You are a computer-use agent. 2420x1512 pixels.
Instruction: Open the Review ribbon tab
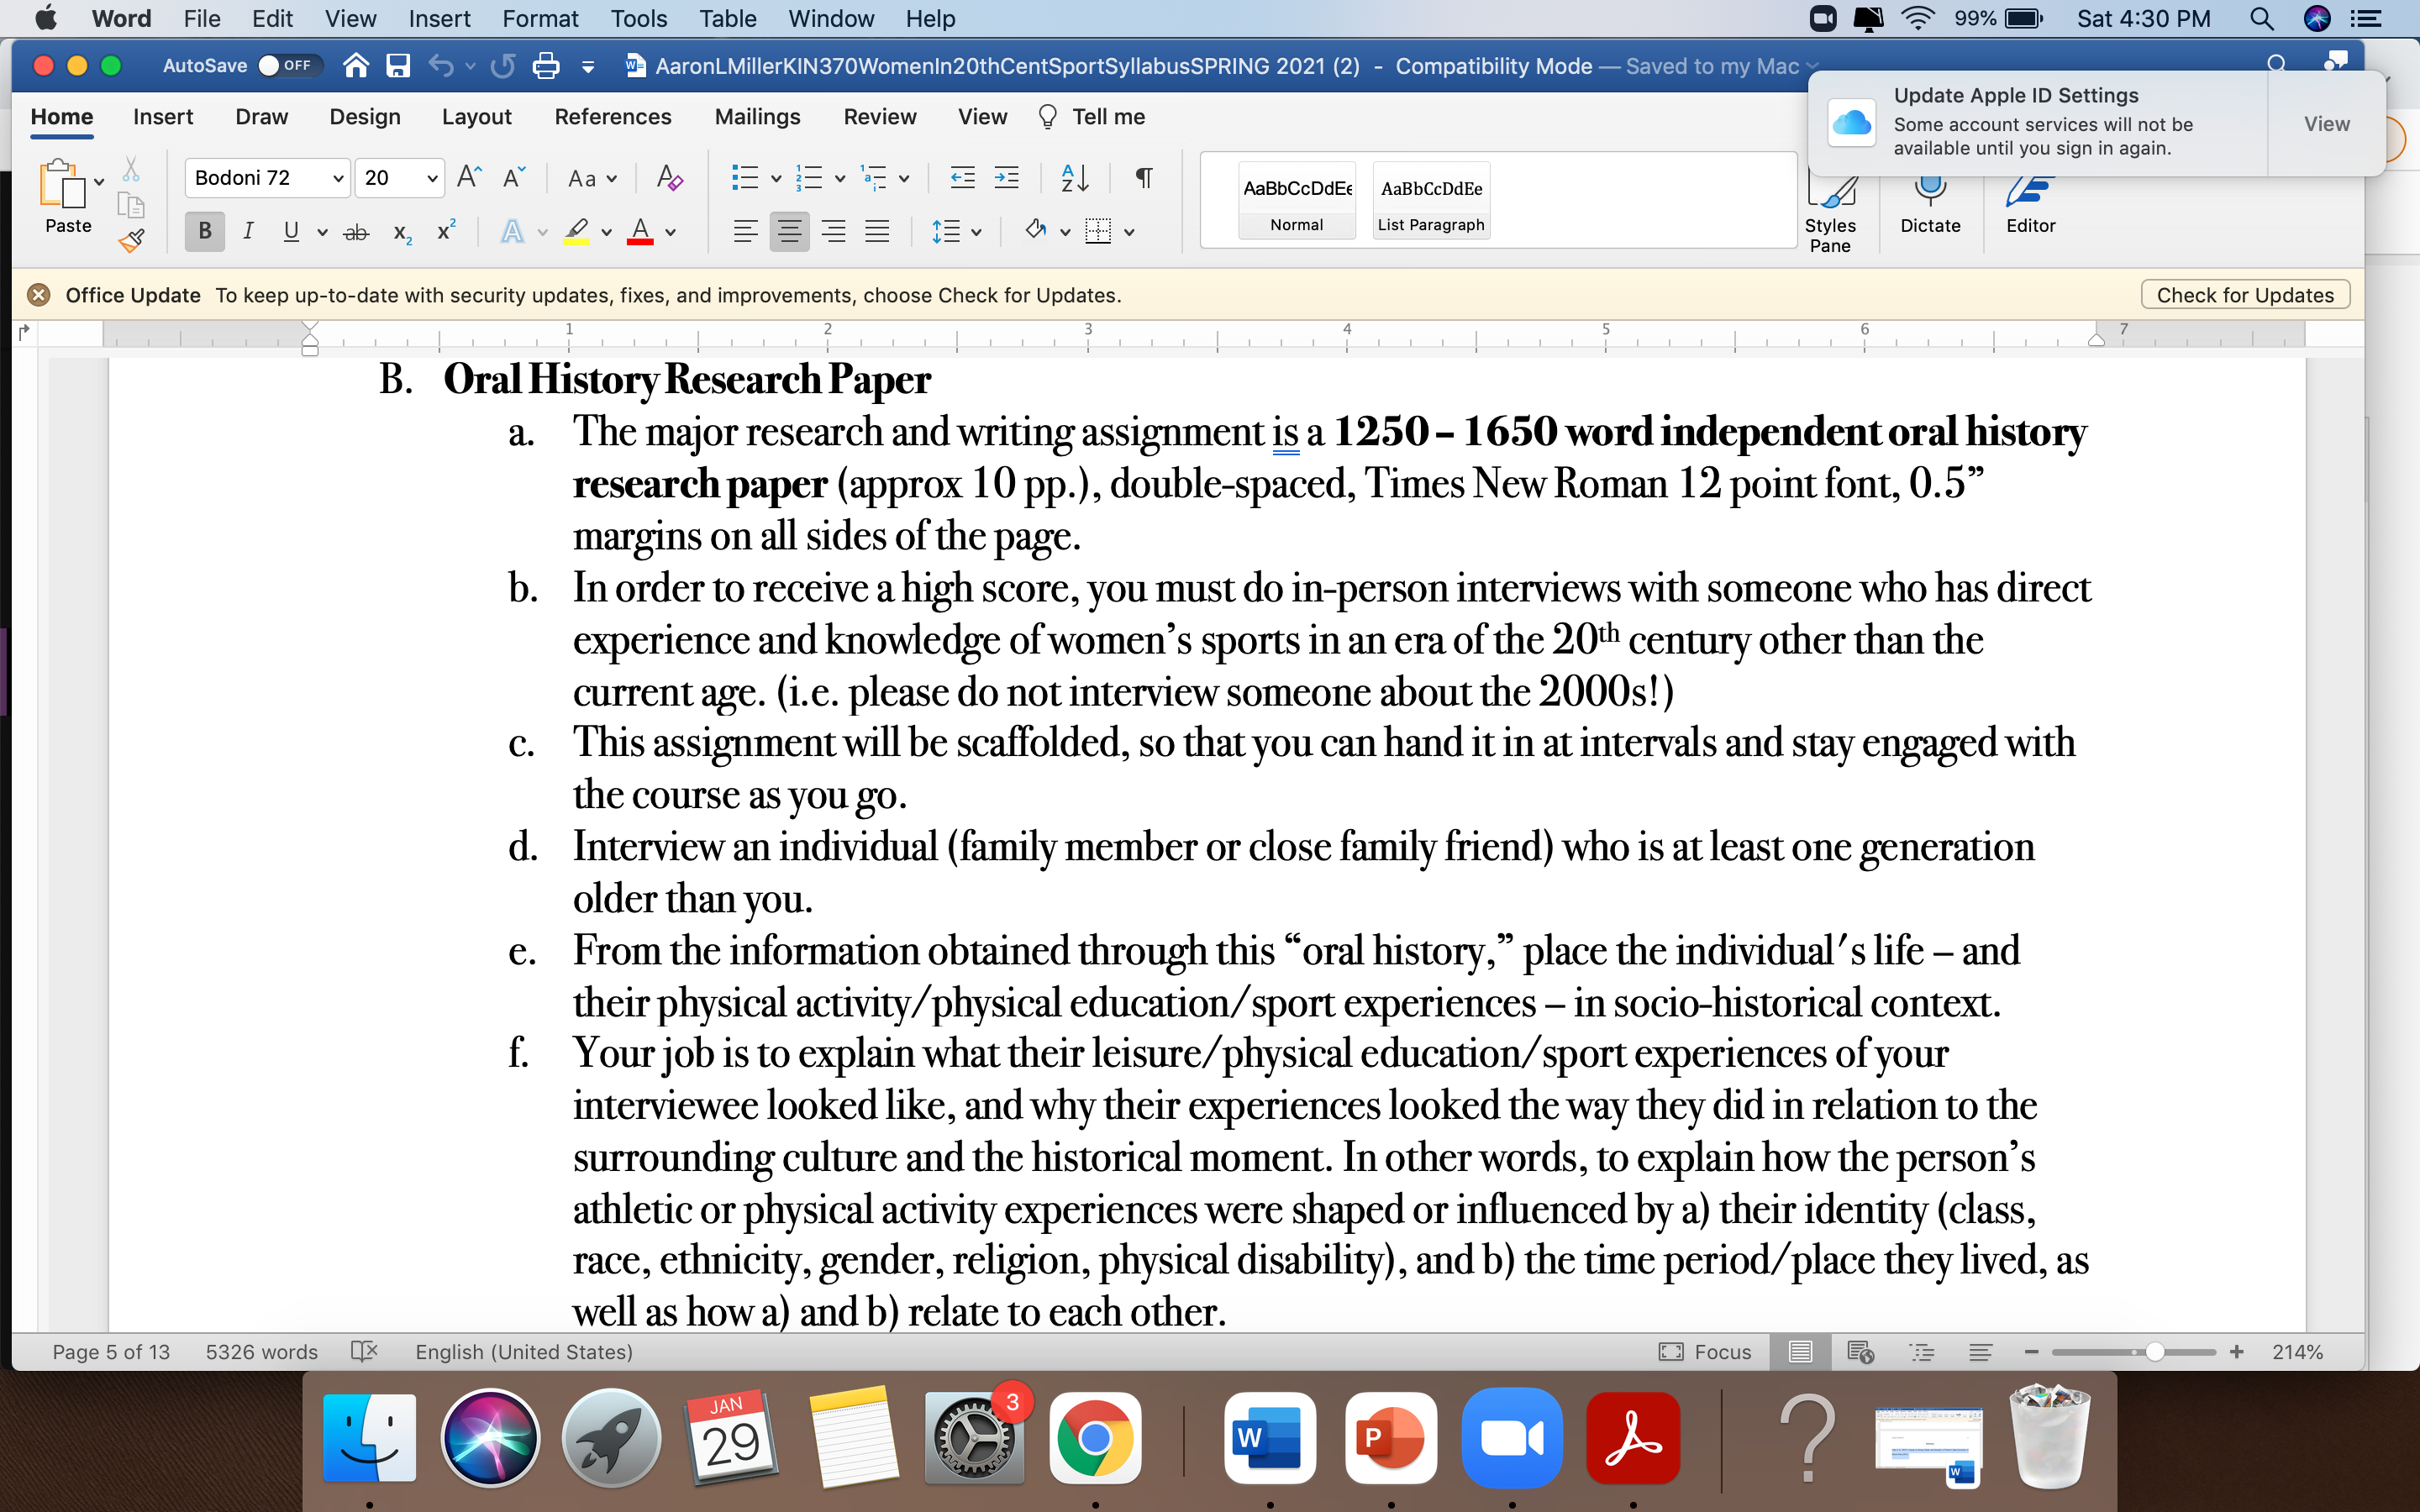click(x=880, y=117)
